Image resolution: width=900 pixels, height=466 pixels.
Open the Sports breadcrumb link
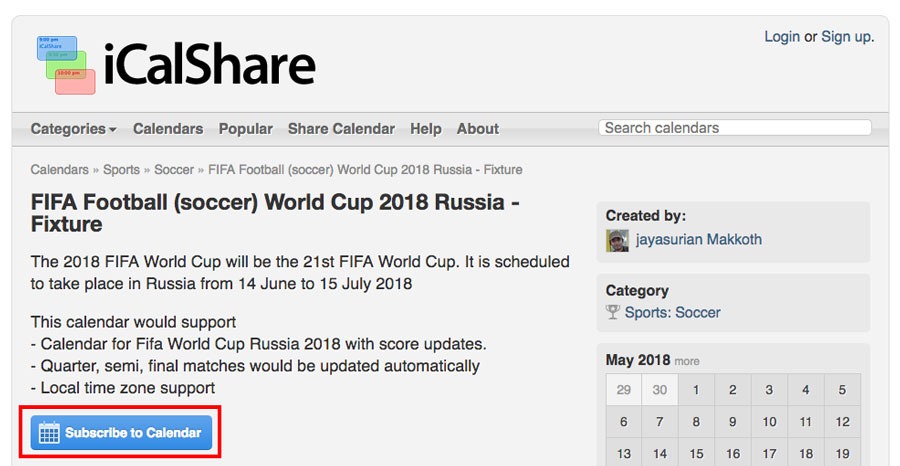(121, 170)
